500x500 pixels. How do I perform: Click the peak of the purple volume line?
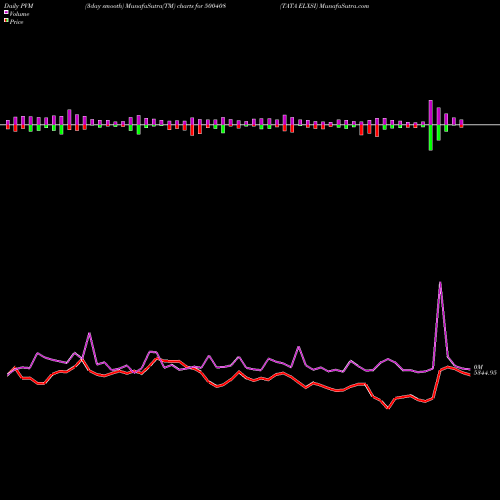(x=440, y=283)
